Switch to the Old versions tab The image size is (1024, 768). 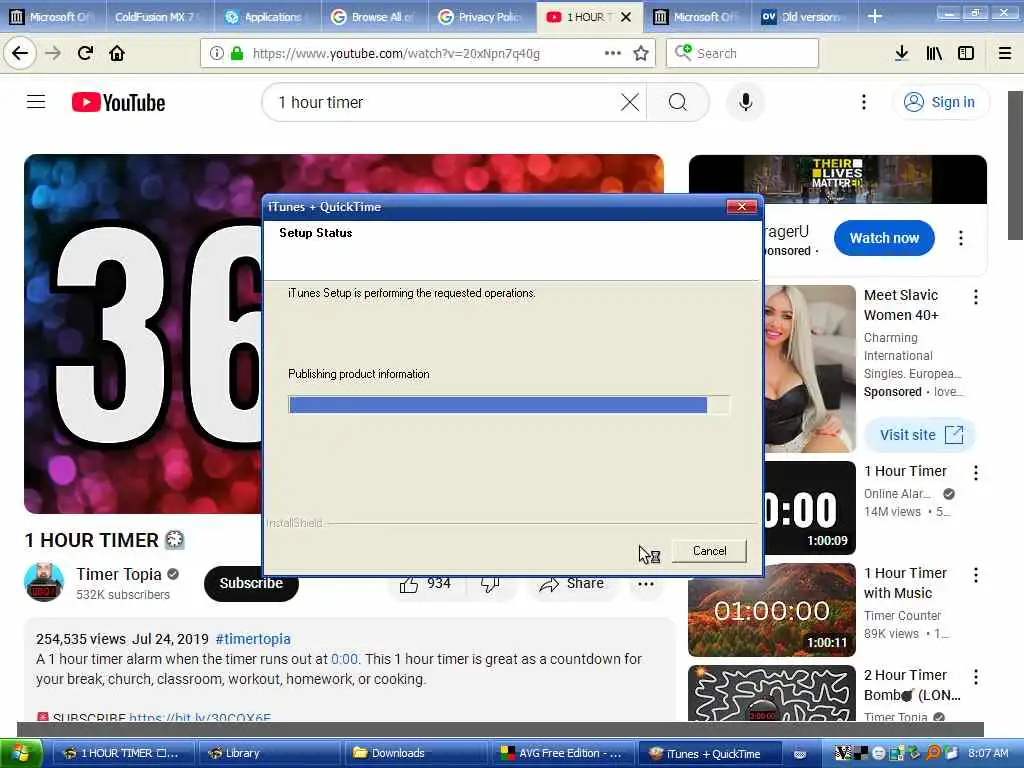803,17
